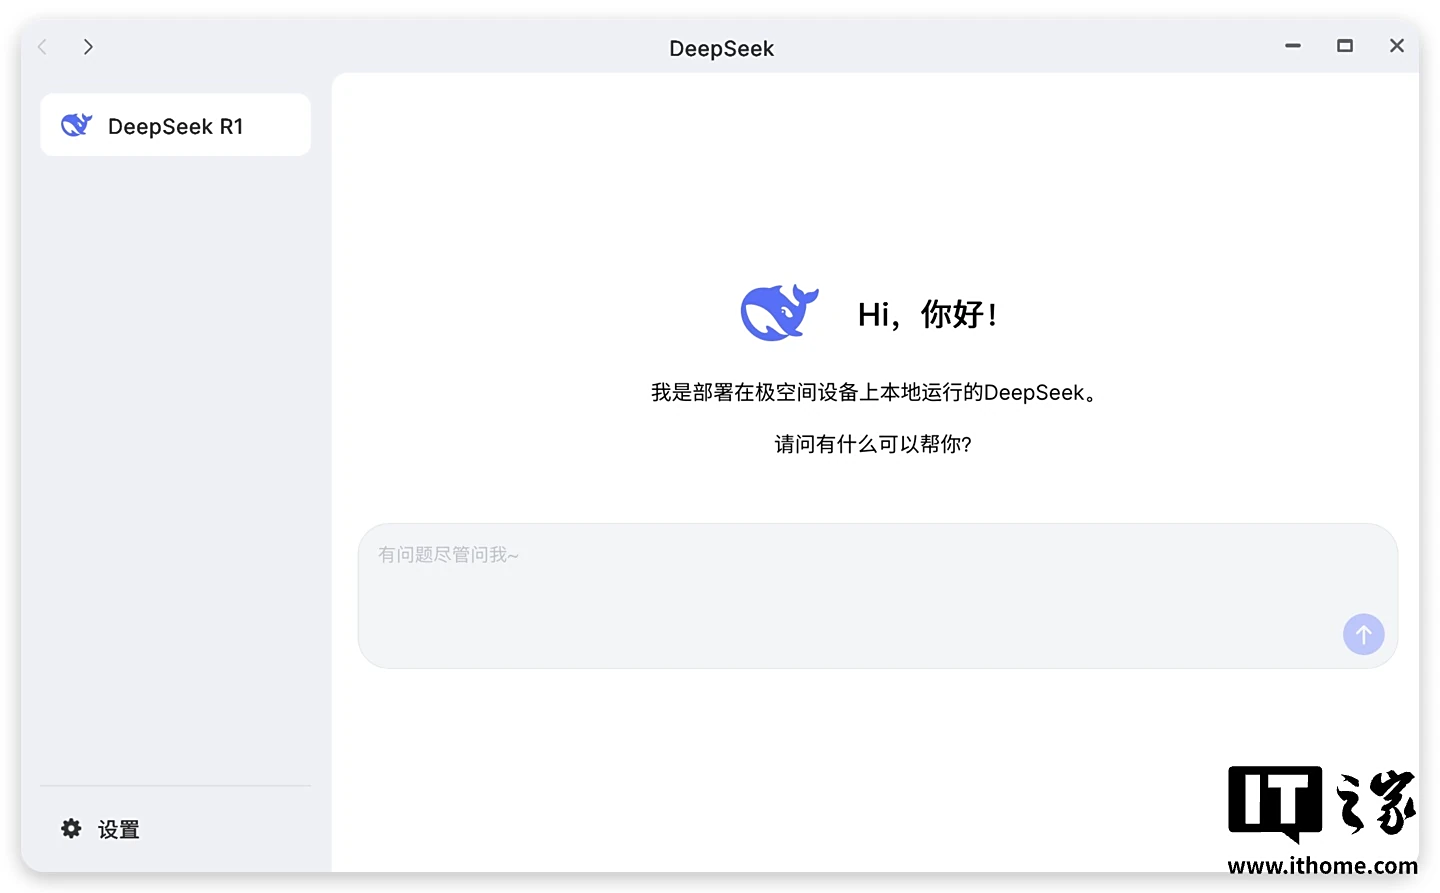Focus the 有问题尽管问我~ message input
Screen dimensions: 1440x893
(850, 590)
